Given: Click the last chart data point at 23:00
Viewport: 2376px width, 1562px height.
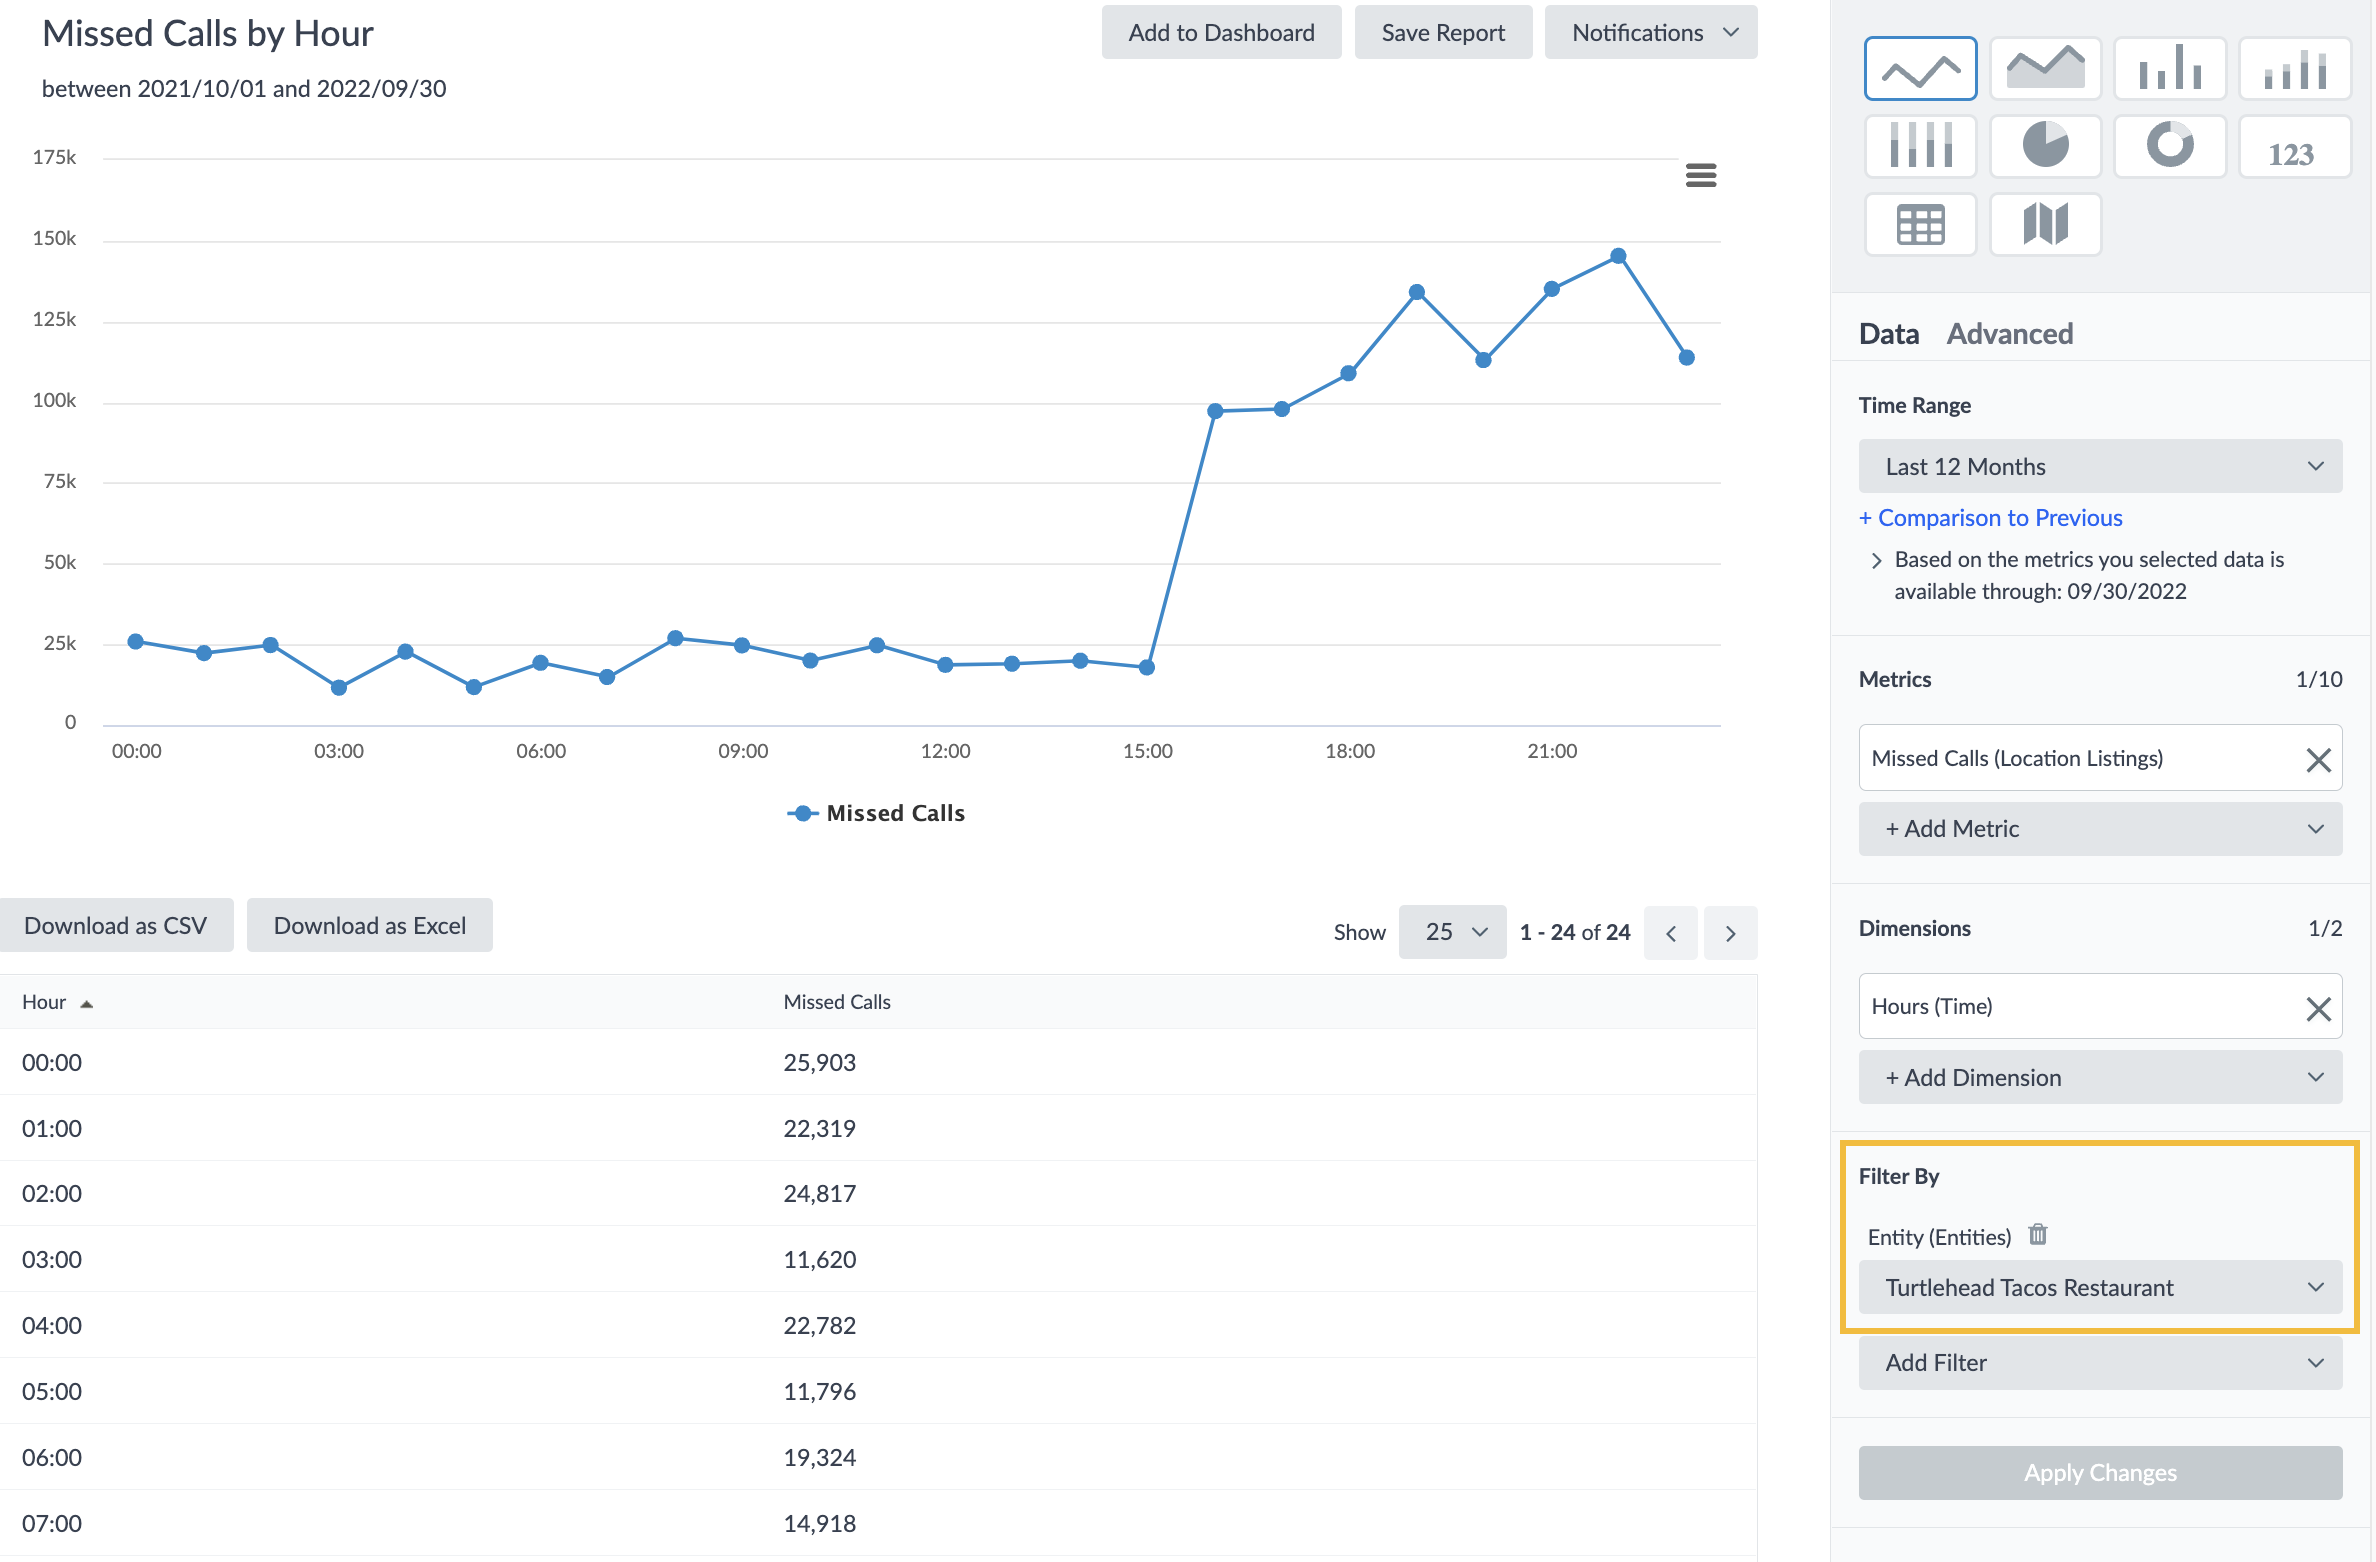Looking at the screenshot, I should coord(1686,358).
